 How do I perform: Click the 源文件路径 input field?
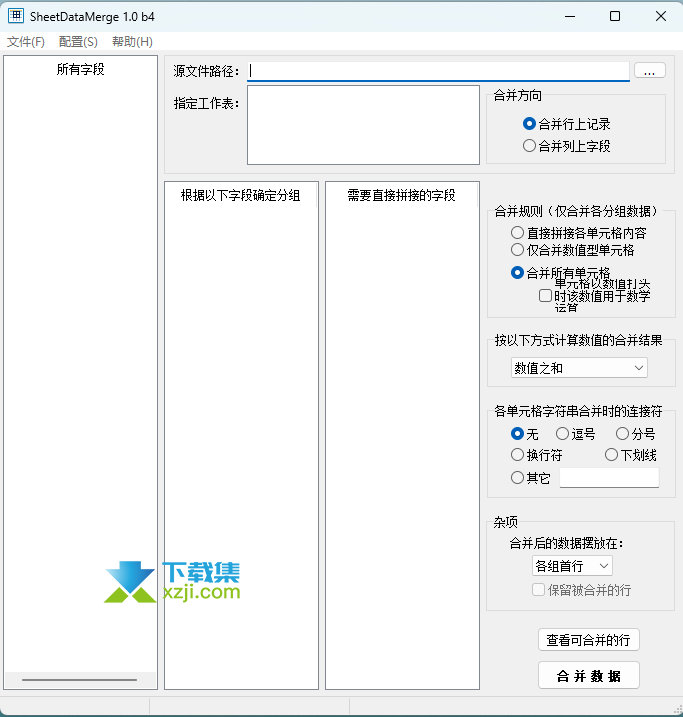[438, 71]
